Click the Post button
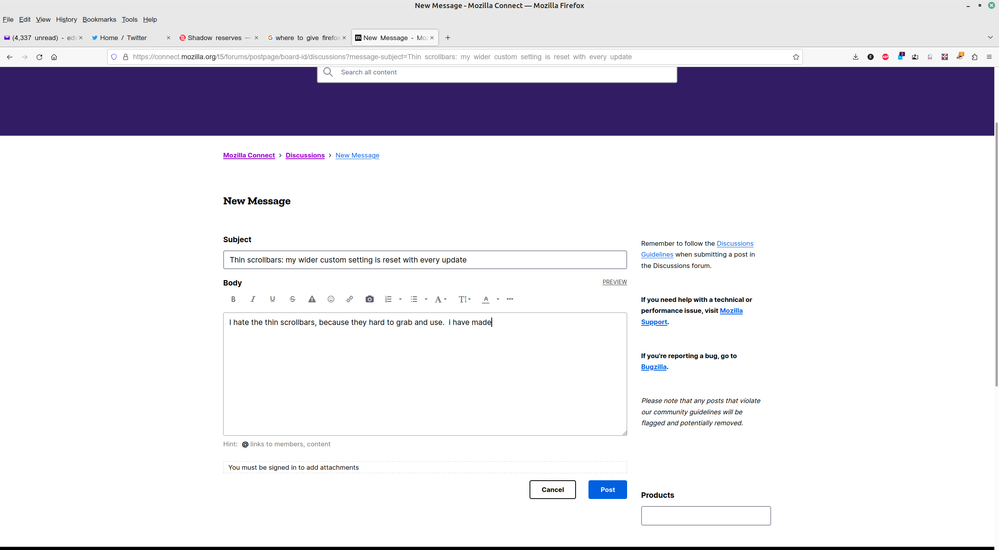 607,490
